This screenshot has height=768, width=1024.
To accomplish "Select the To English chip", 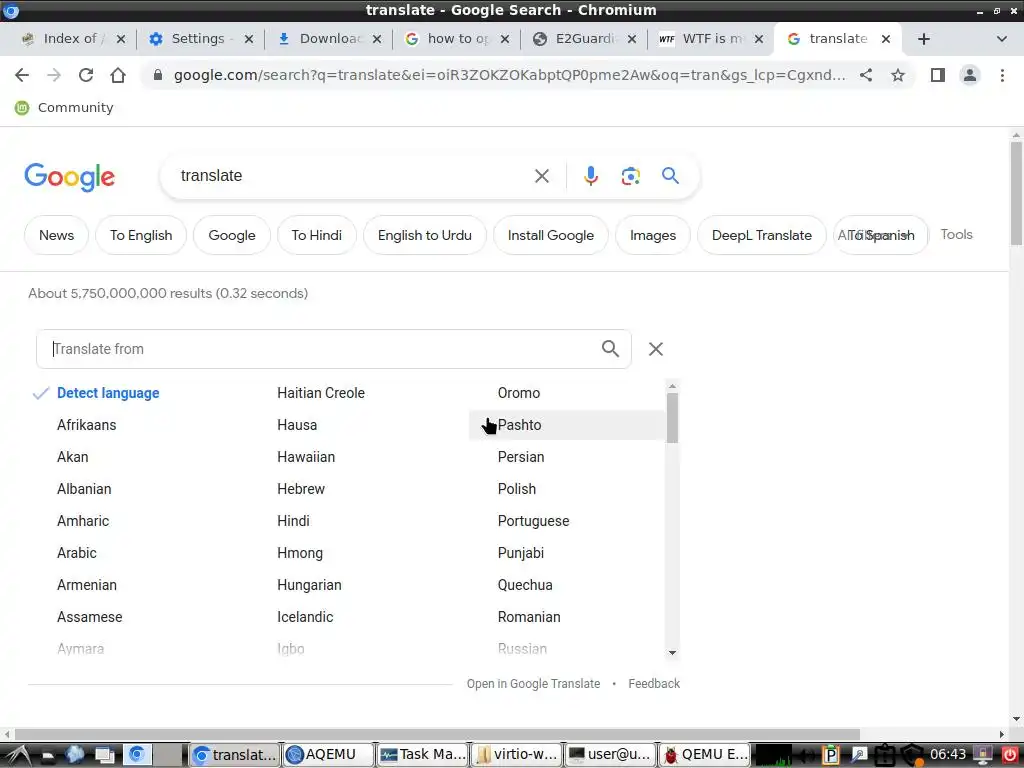I will (x=141, y=235).
